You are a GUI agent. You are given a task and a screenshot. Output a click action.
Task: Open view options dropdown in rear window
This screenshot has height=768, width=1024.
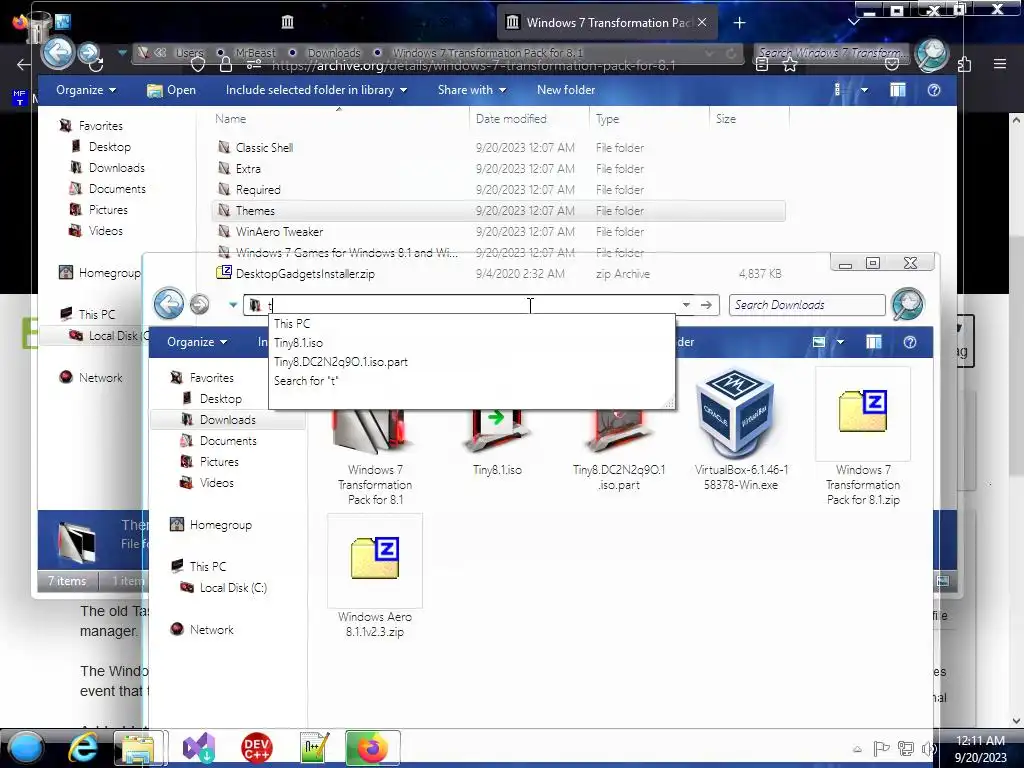pos(865,90)
